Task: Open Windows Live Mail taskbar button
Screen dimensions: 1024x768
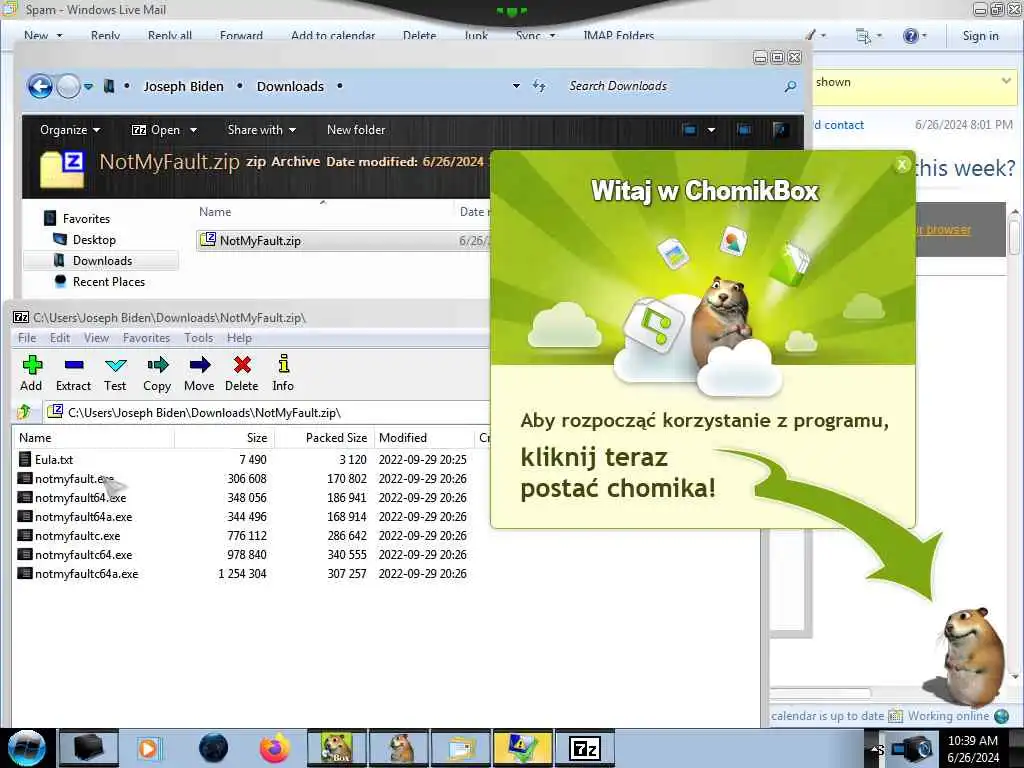Action: (460, 748)
